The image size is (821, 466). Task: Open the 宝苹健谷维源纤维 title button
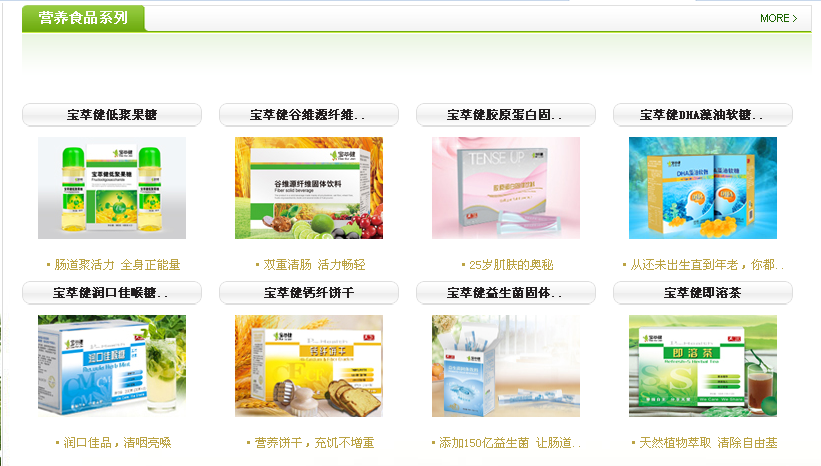coord(309,115)
